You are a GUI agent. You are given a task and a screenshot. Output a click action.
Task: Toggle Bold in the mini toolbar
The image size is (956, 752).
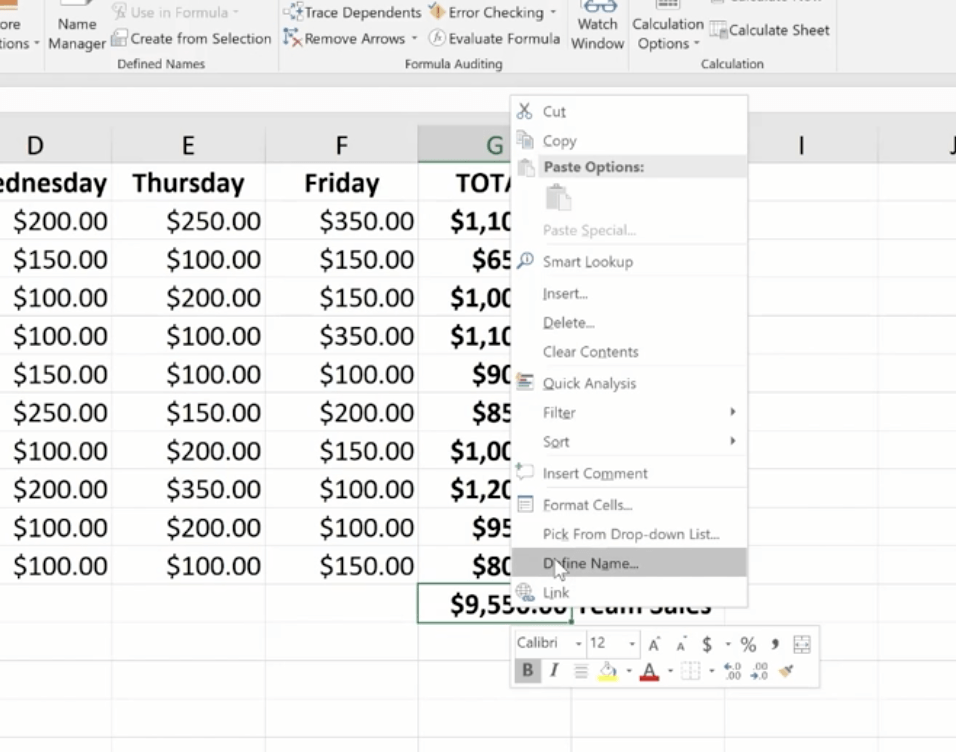[x=527, y=671]
